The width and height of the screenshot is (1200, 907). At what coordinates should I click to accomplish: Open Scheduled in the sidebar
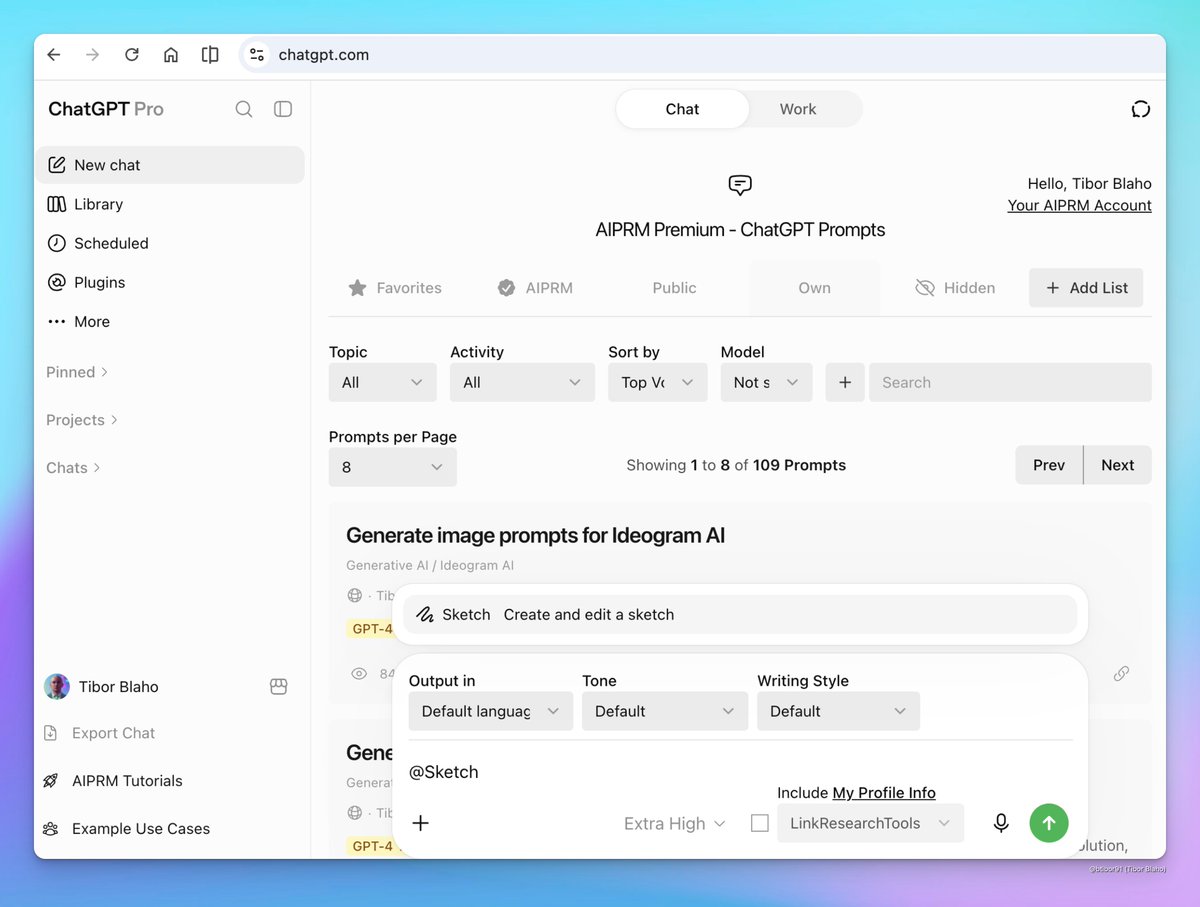[x=170, y=243]
